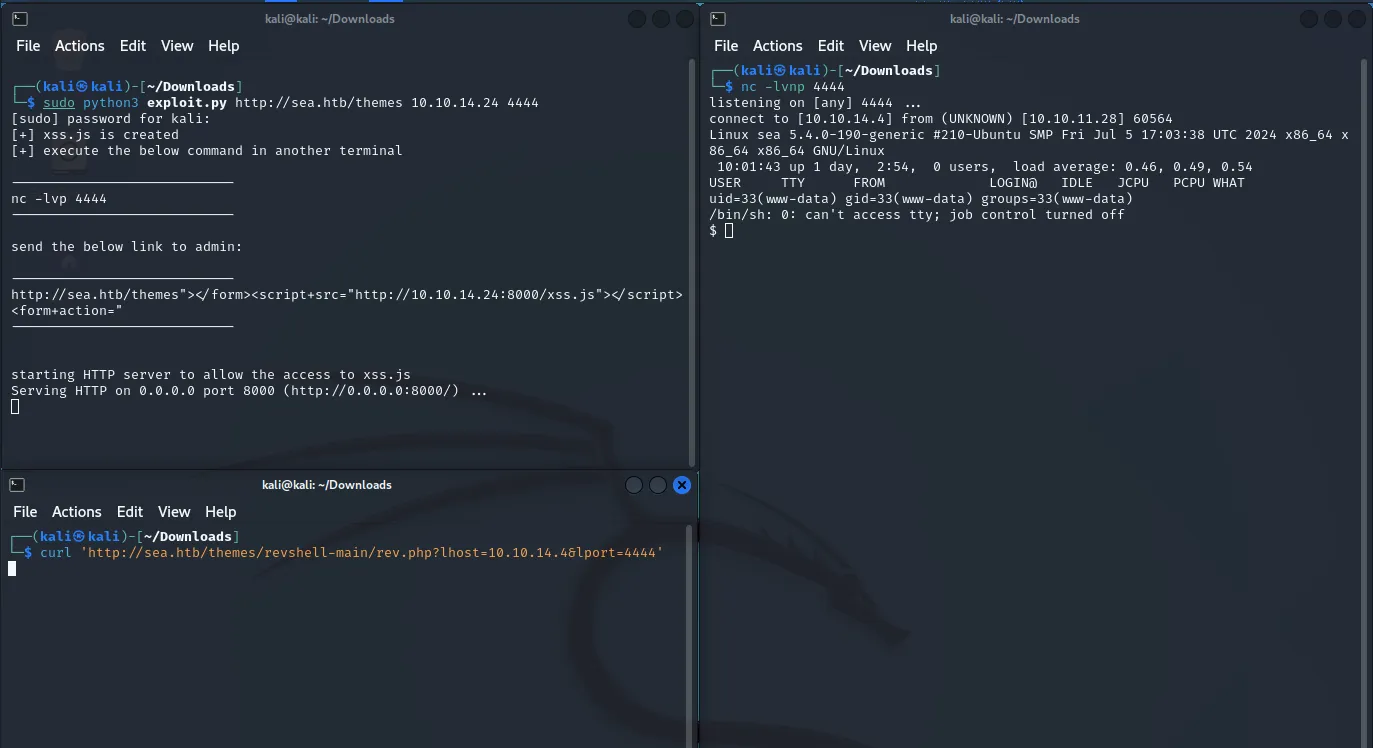This screenshot has height=748, width=1373.
Task: Click 'listening on [any] 4444 ...' line
Action: tap(815, 103)
